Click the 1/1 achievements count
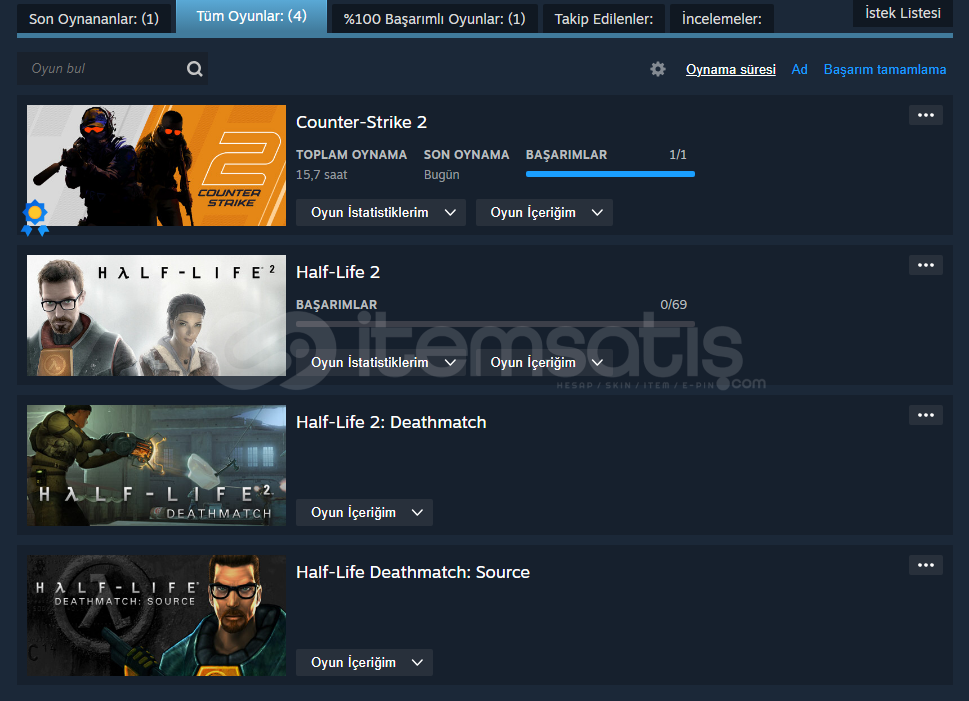Screen dimensions: 969x701 [x=678, y=155]
